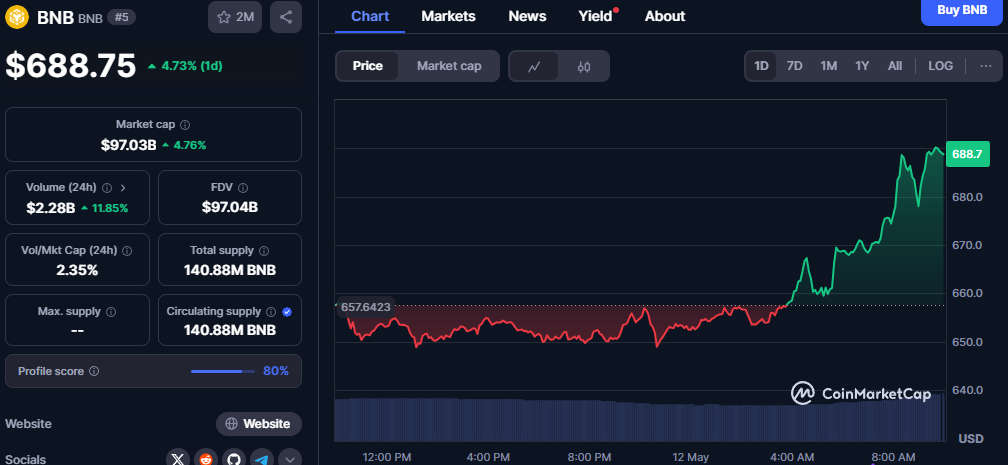Expand more socials dropdown chevron

point(289,459)
